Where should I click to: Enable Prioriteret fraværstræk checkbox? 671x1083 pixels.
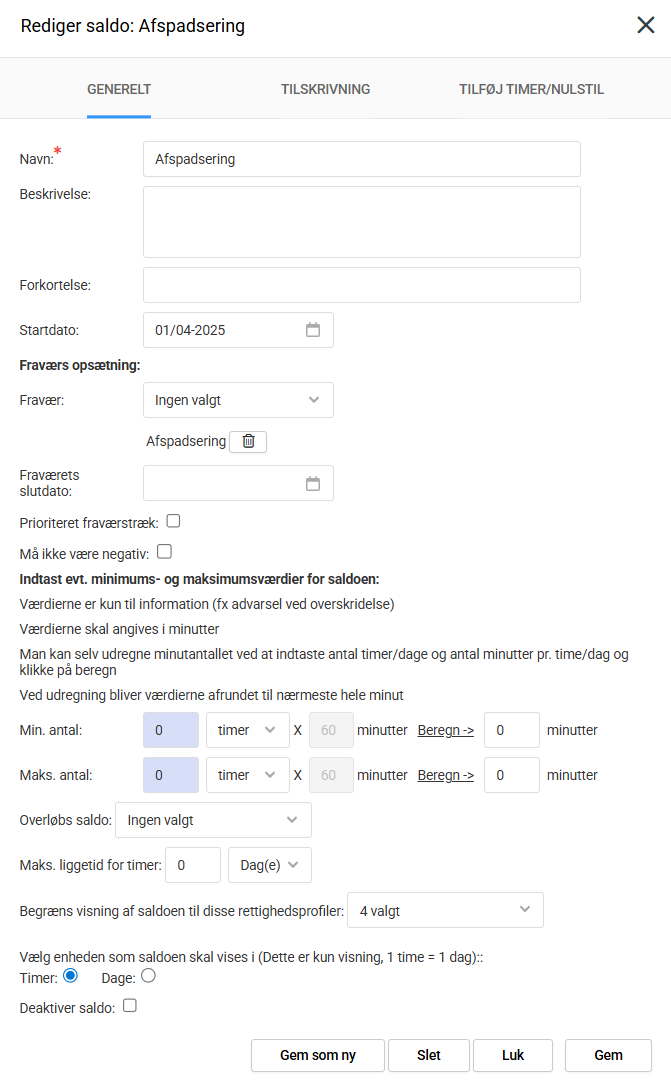(173, 521)
